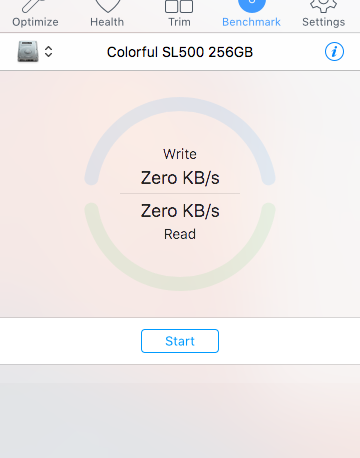Viewport: 360px width, 458px height.
Task: Open the Optimize wrench icon
Action: tap(33, 6)
